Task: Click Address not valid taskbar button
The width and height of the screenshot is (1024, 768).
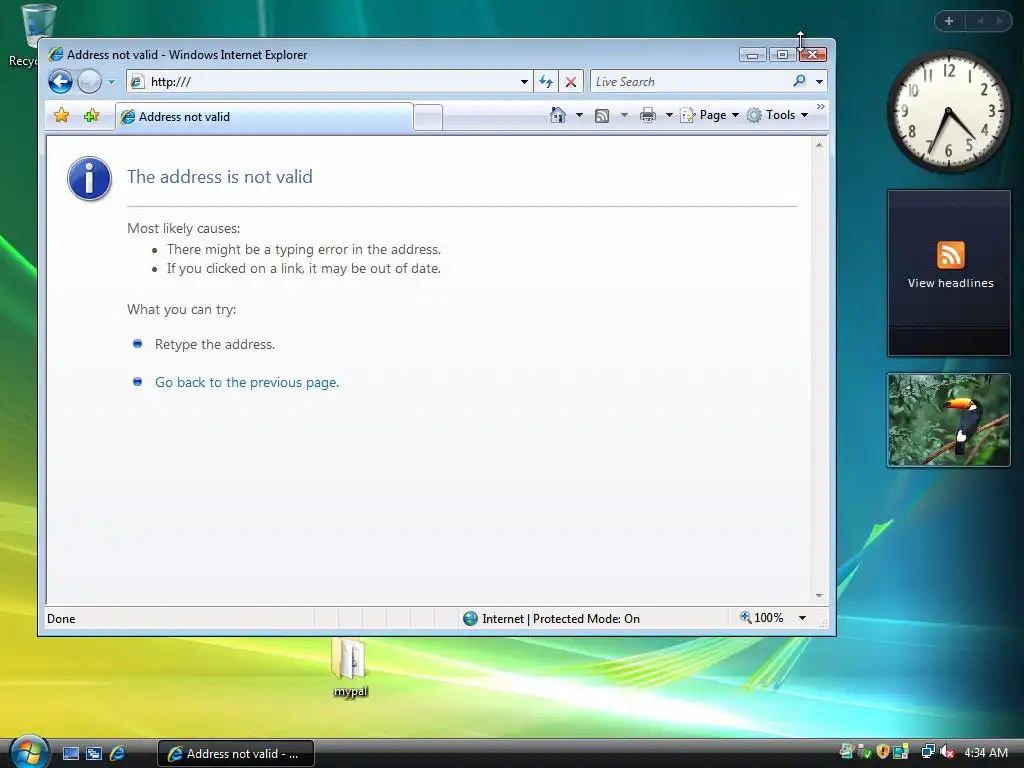Action: 236,754
